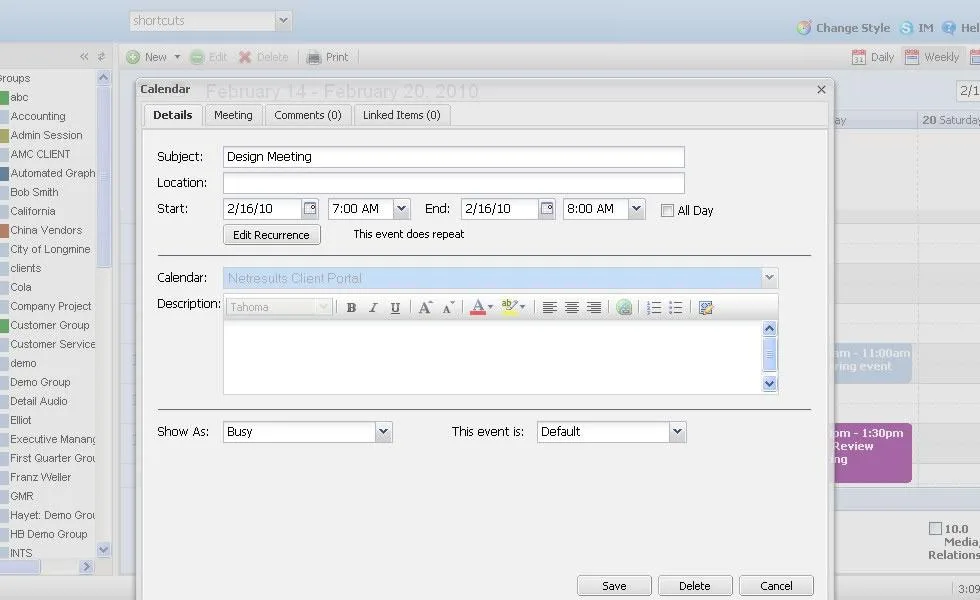Click the Start date 2/16/10 field
This screenshot has width=980, height=600.
coord(263,209)
